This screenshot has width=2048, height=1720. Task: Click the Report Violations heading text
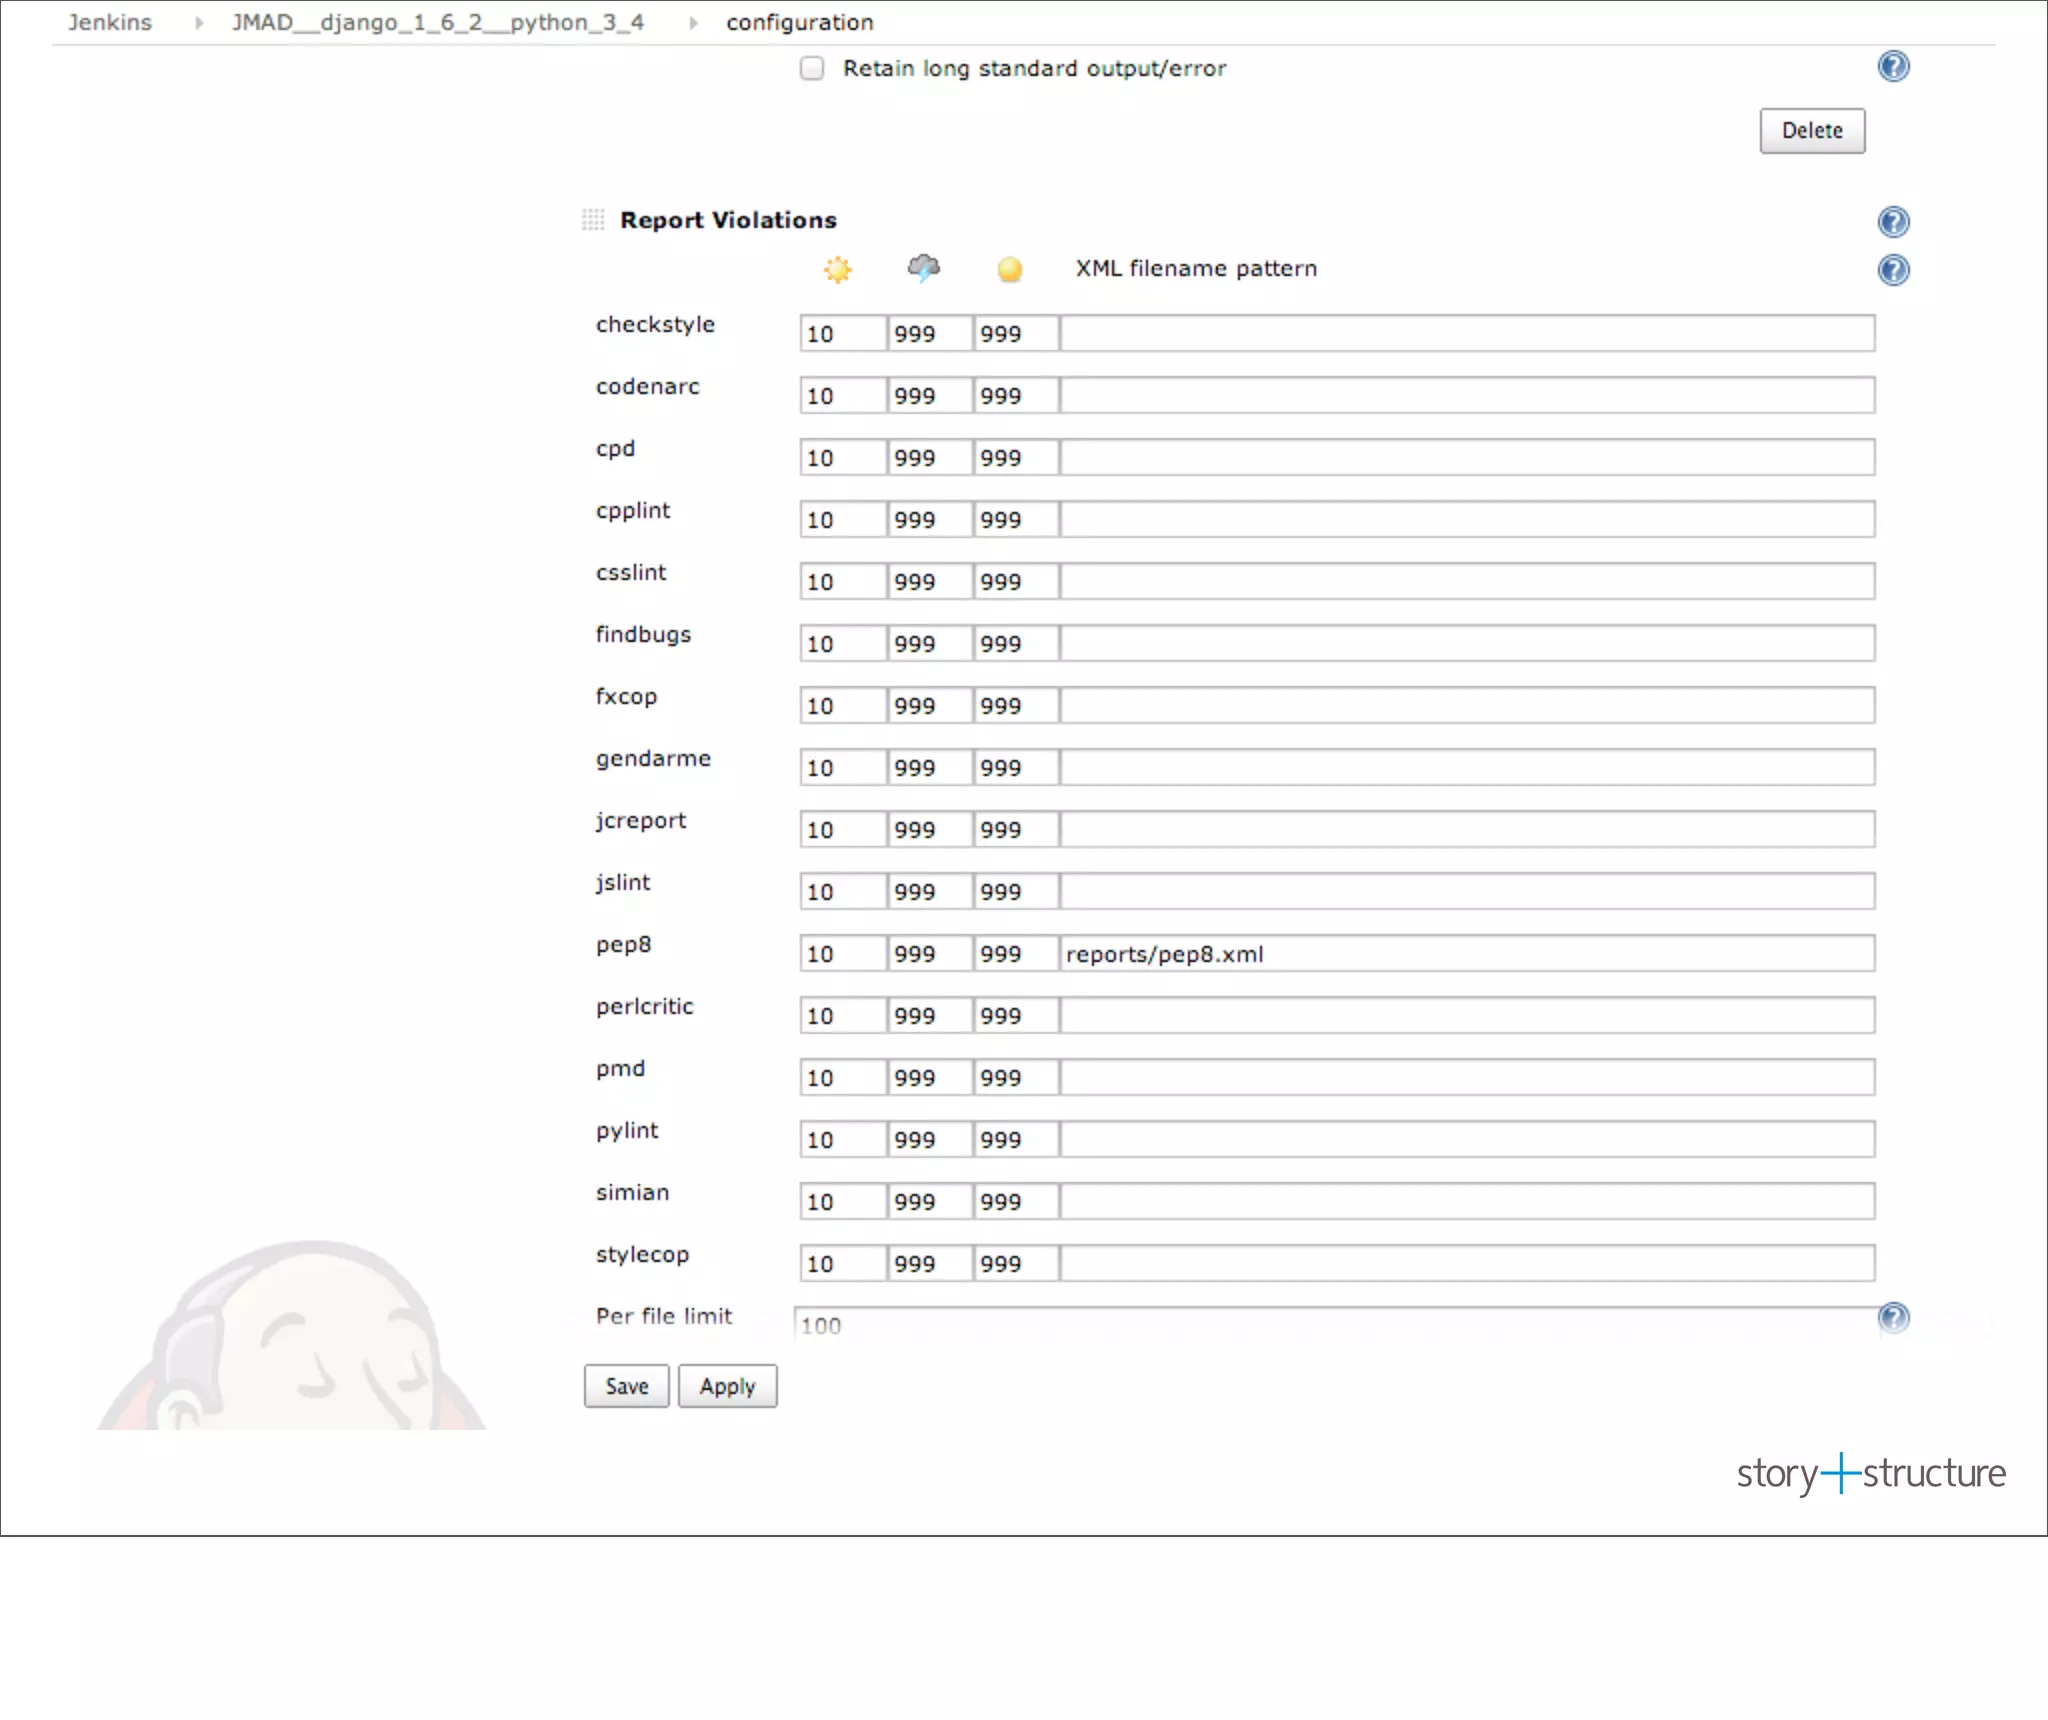(x=728, y=220)
